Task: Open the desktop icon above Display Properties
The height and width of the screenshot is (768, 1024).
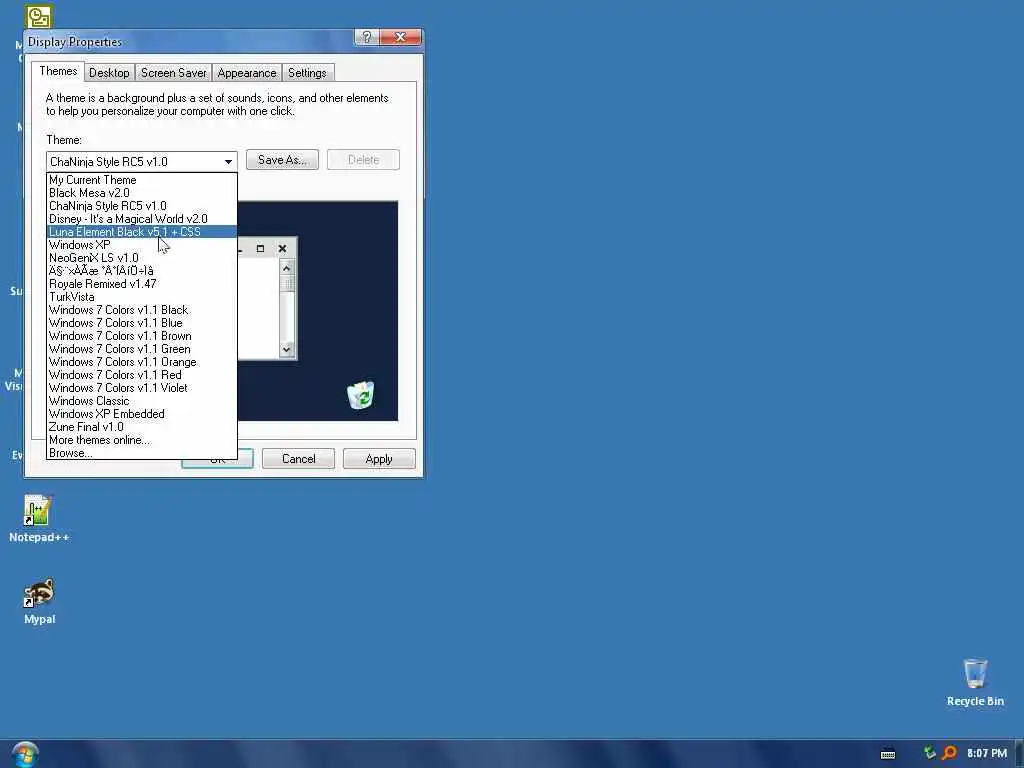Action: pyautogui.click(x=39, y=17)
